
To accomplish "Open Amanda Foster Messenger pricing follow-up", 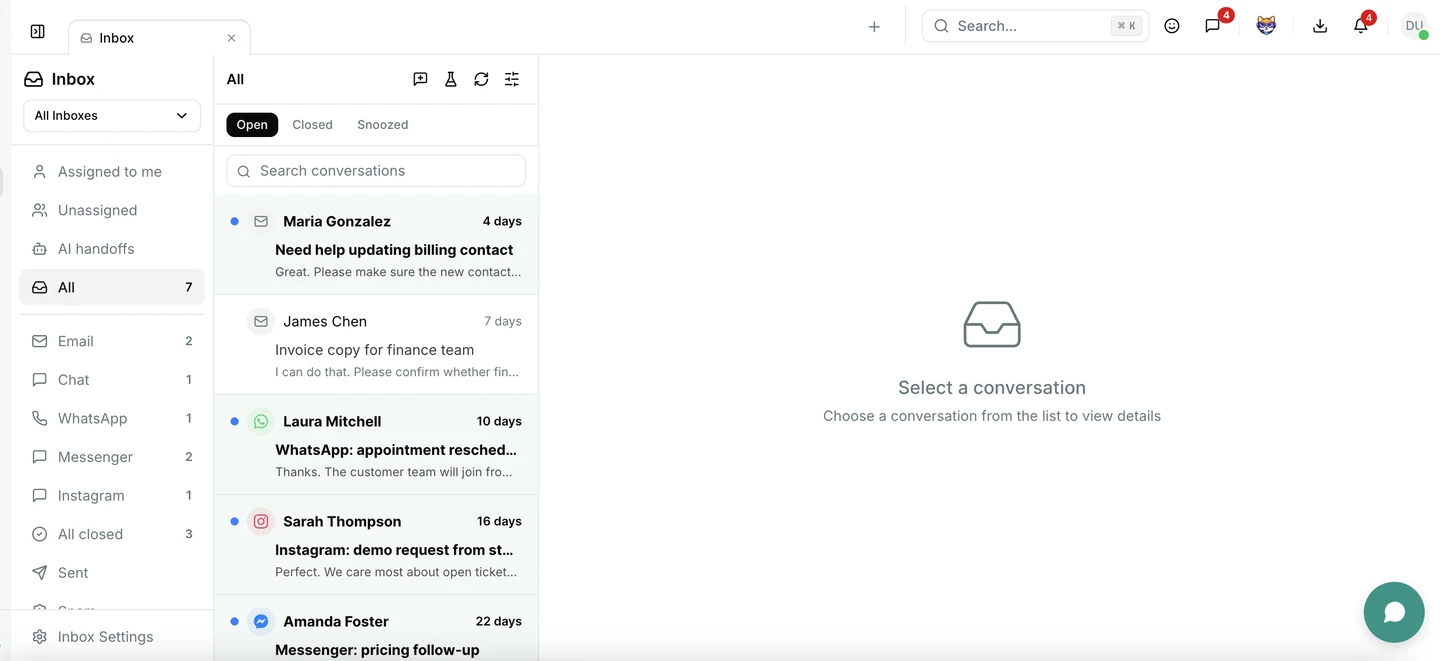I will (x=376, y=628).
